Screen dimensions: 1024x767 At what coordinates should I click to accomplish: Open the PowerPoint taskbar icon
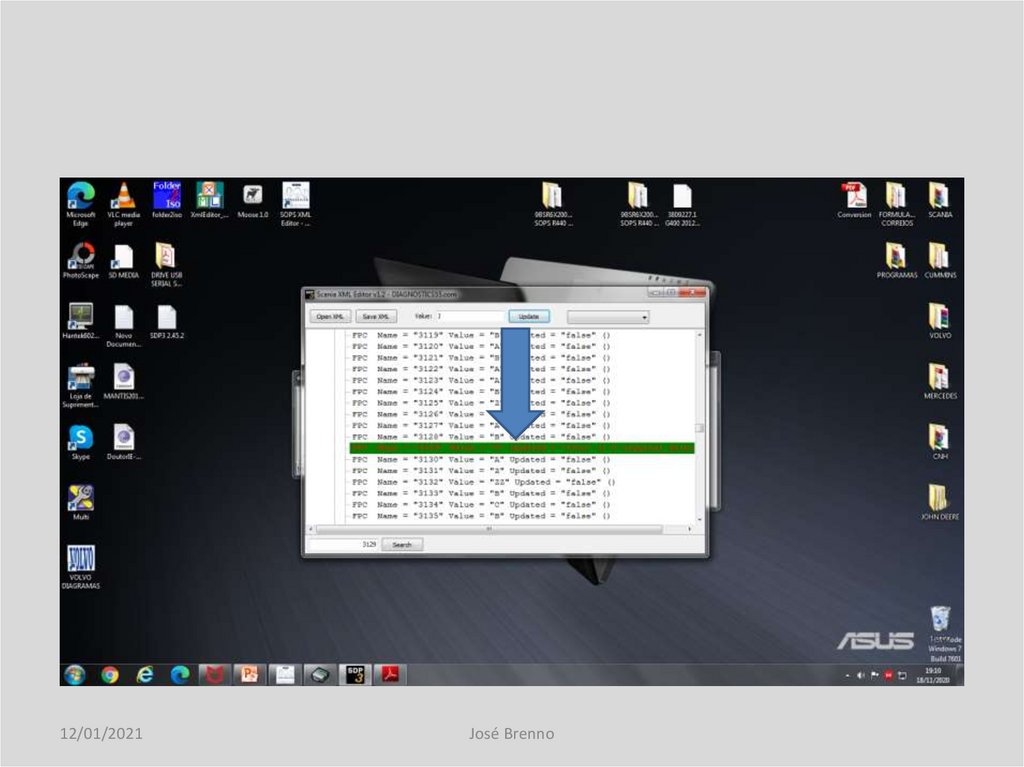point(249,674)
